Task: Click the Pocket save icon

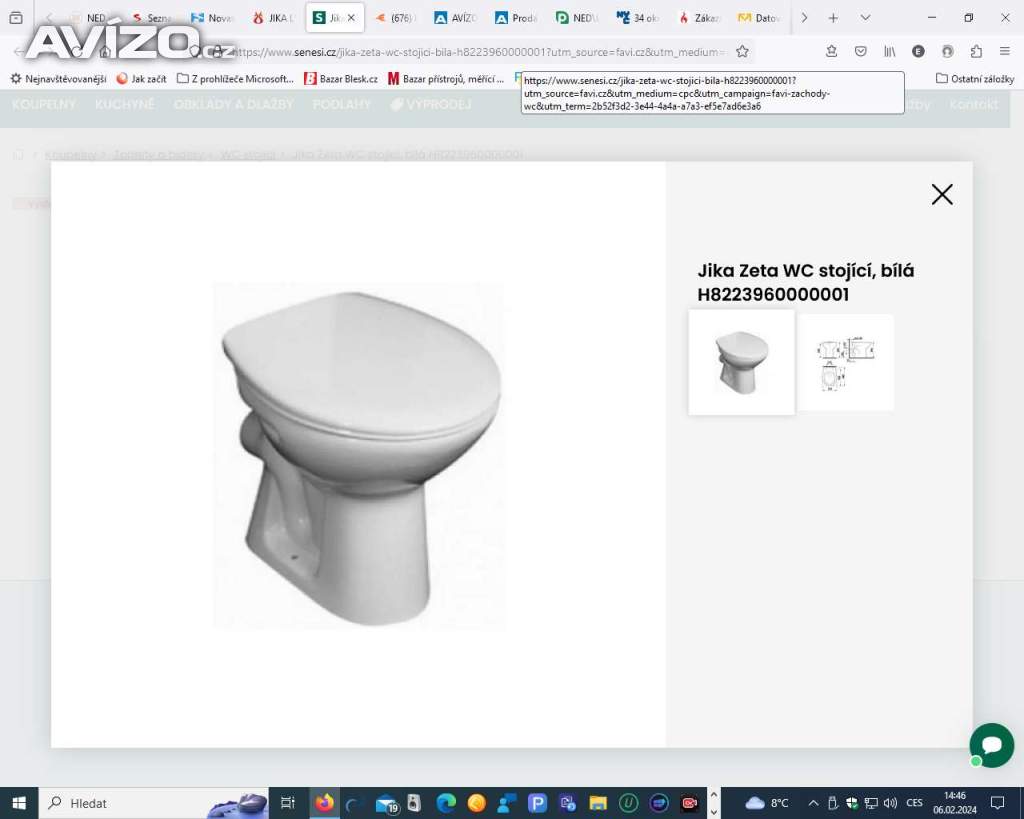Action: (x=861, y=51)
